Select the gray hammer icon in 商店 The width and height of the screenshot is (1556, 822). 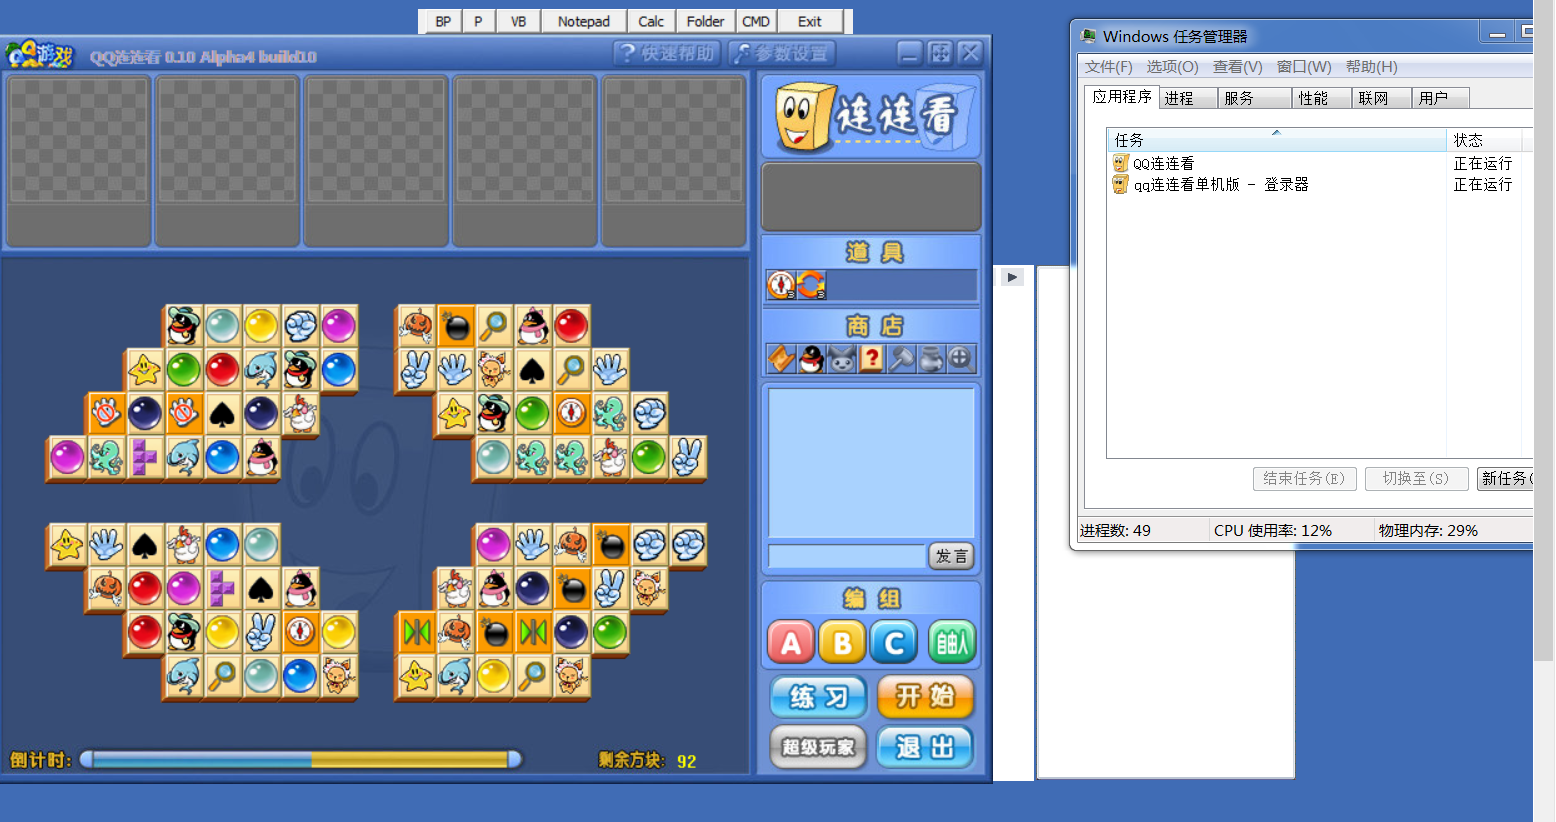click(x=901, y=358)
